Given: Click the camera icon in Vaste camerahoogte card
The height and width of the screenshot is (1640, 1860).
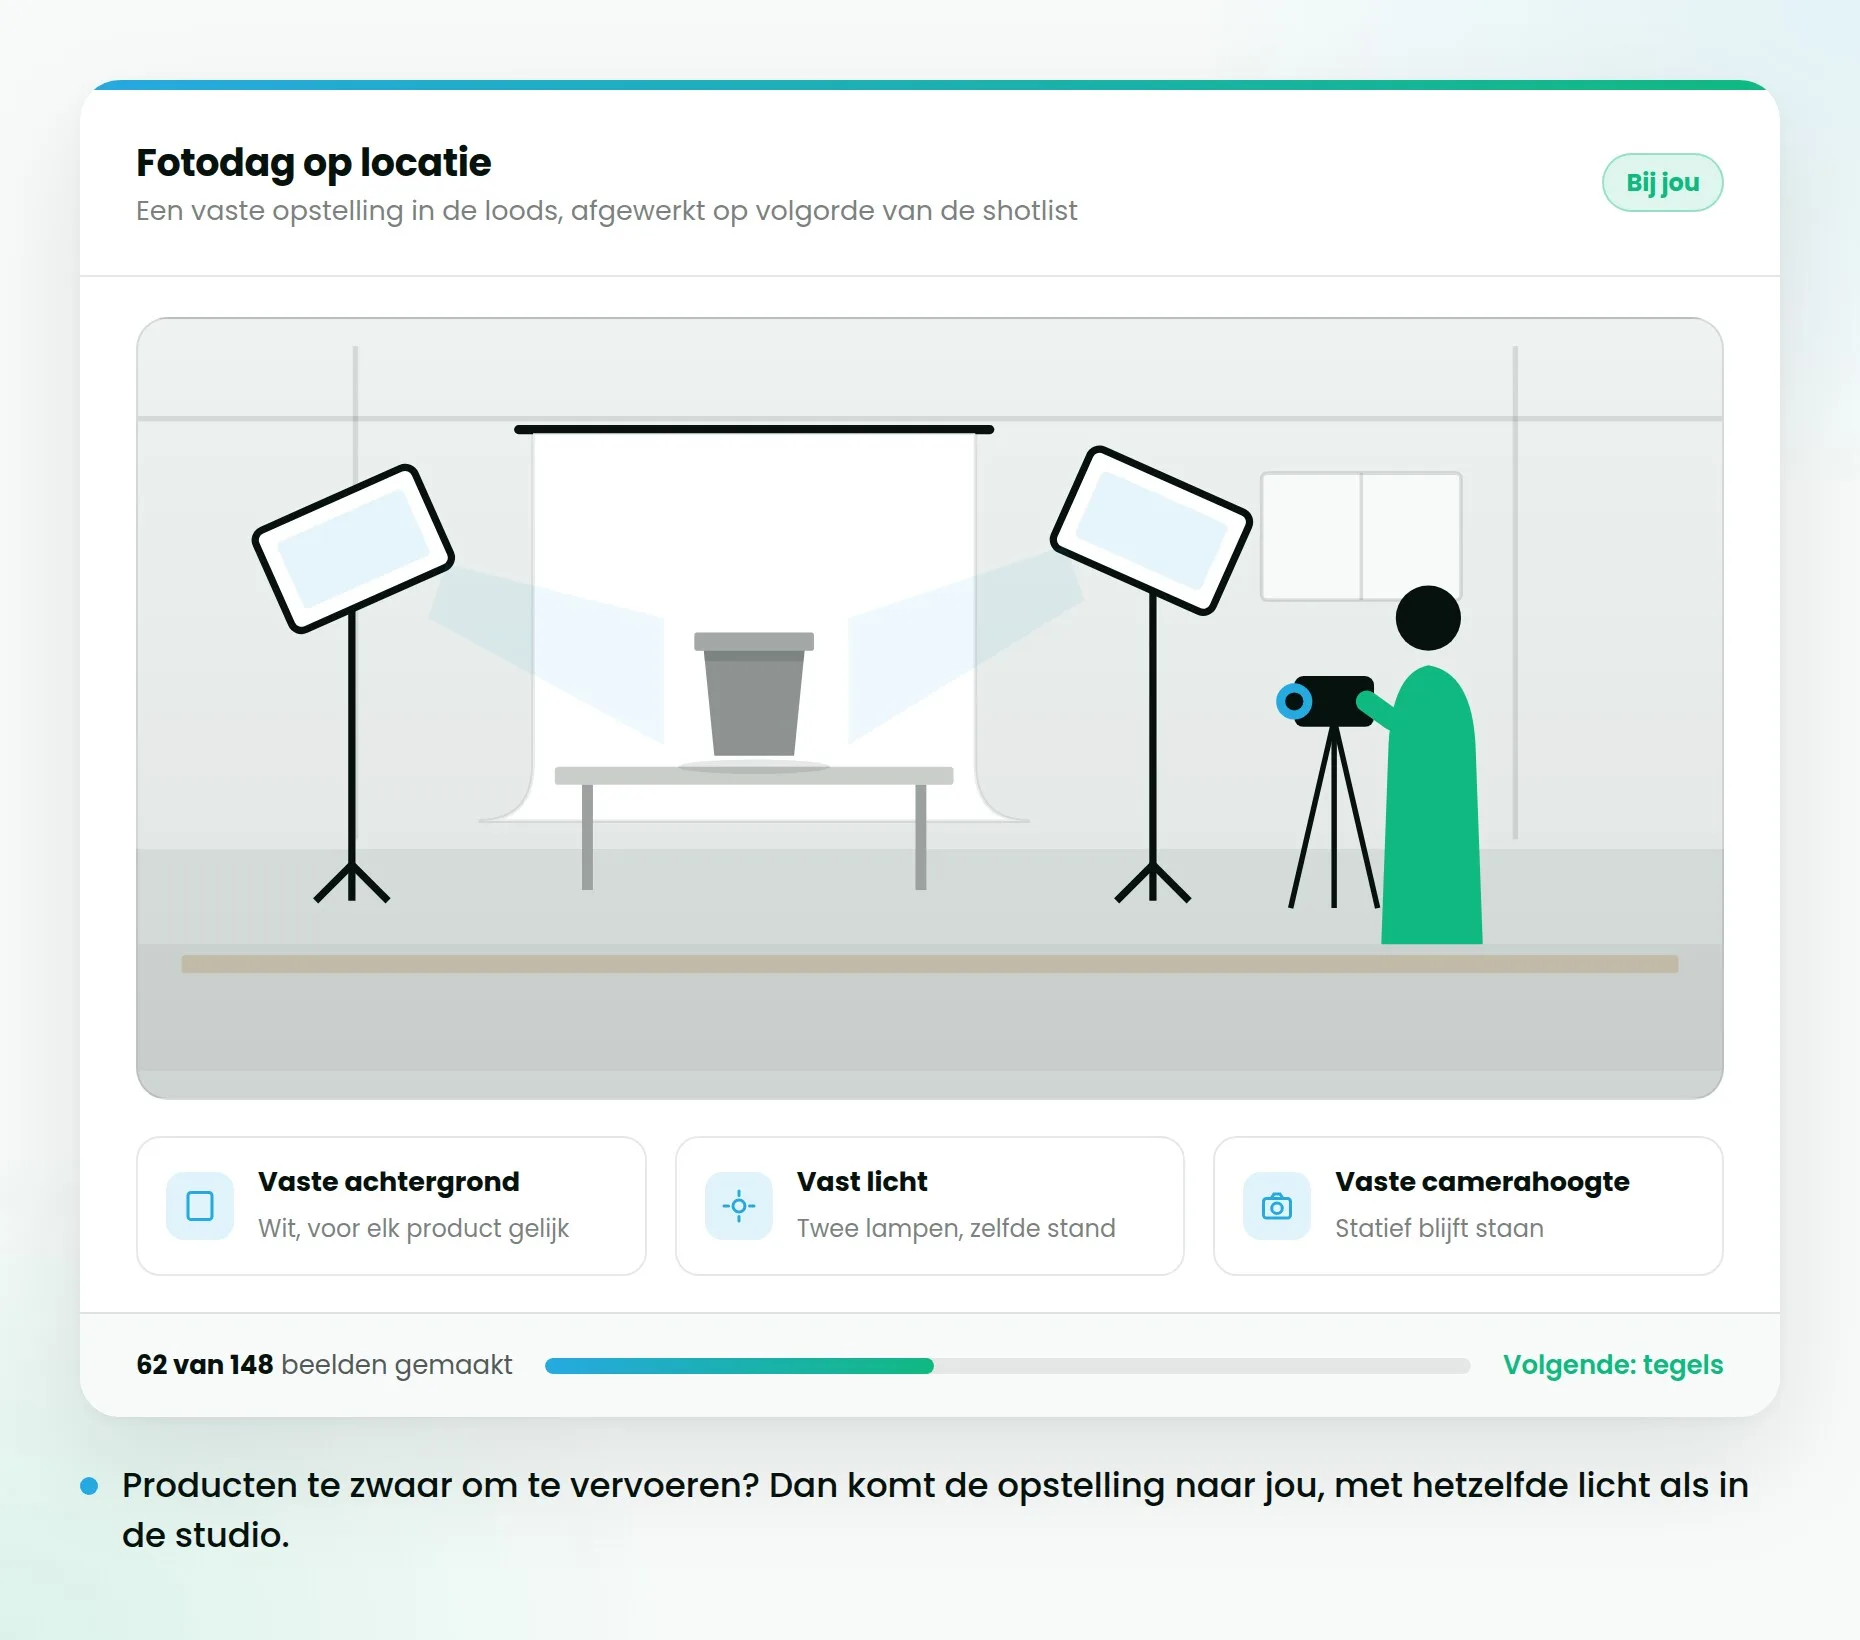Looking at the screenshot, I should pyautogui.click(x=1277, y=1206).
